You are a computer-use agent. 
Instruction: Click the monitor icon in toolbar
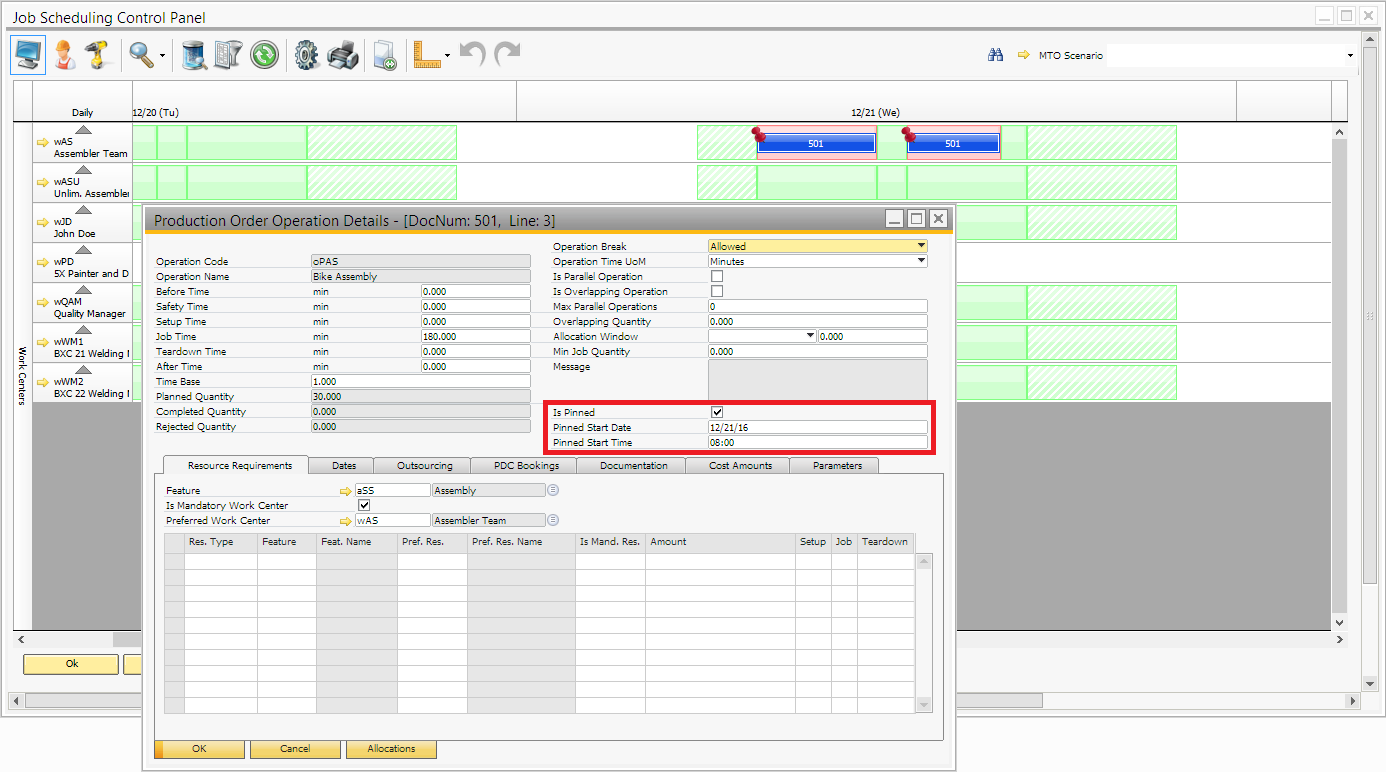click(28, 55)
